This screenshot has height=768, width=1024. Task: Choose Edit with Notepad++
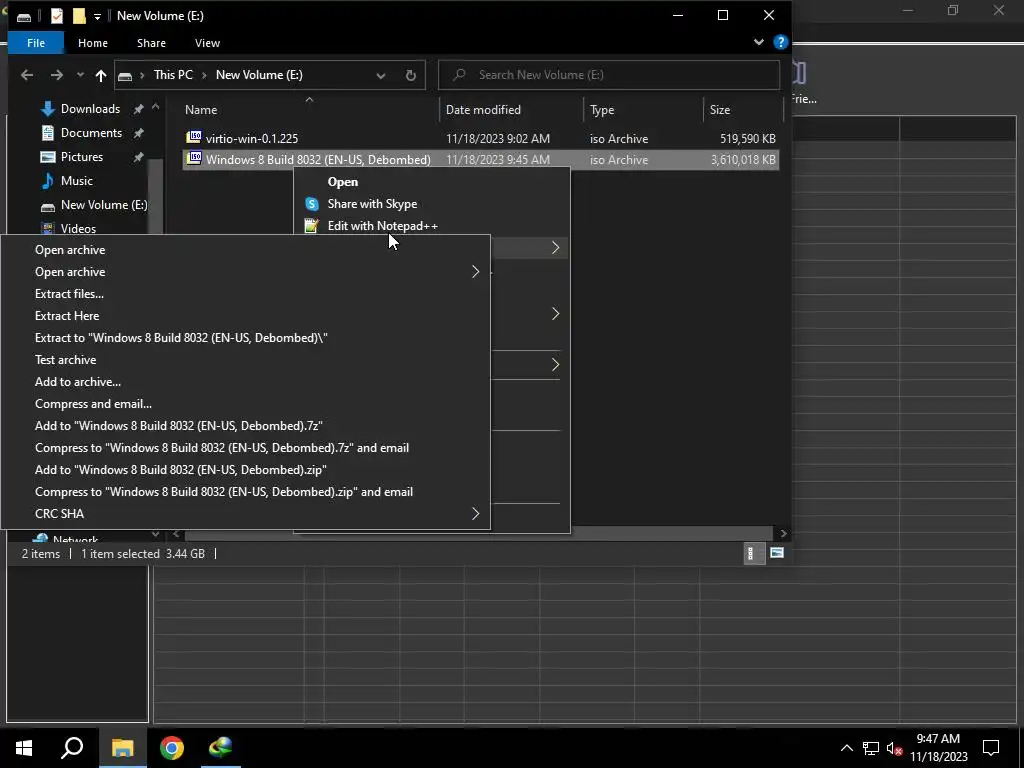tap(383, 226)
